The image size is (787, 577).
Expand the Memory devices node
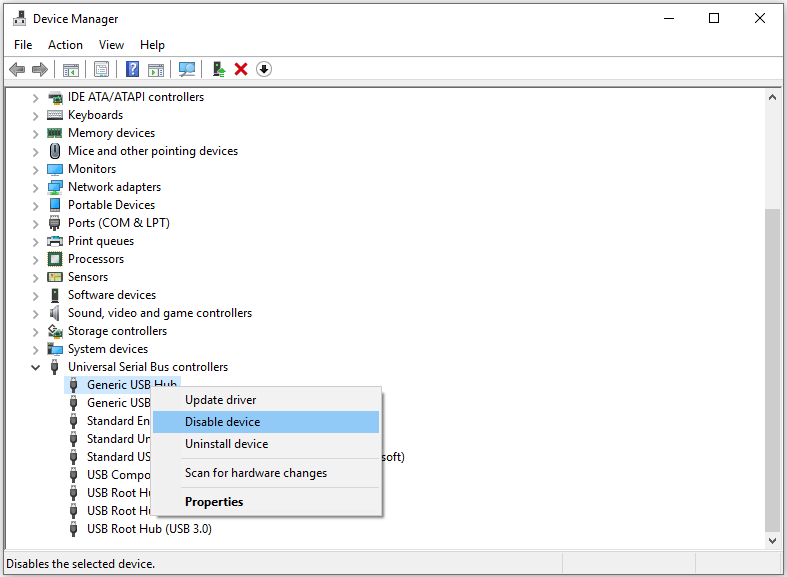point(35,134)
